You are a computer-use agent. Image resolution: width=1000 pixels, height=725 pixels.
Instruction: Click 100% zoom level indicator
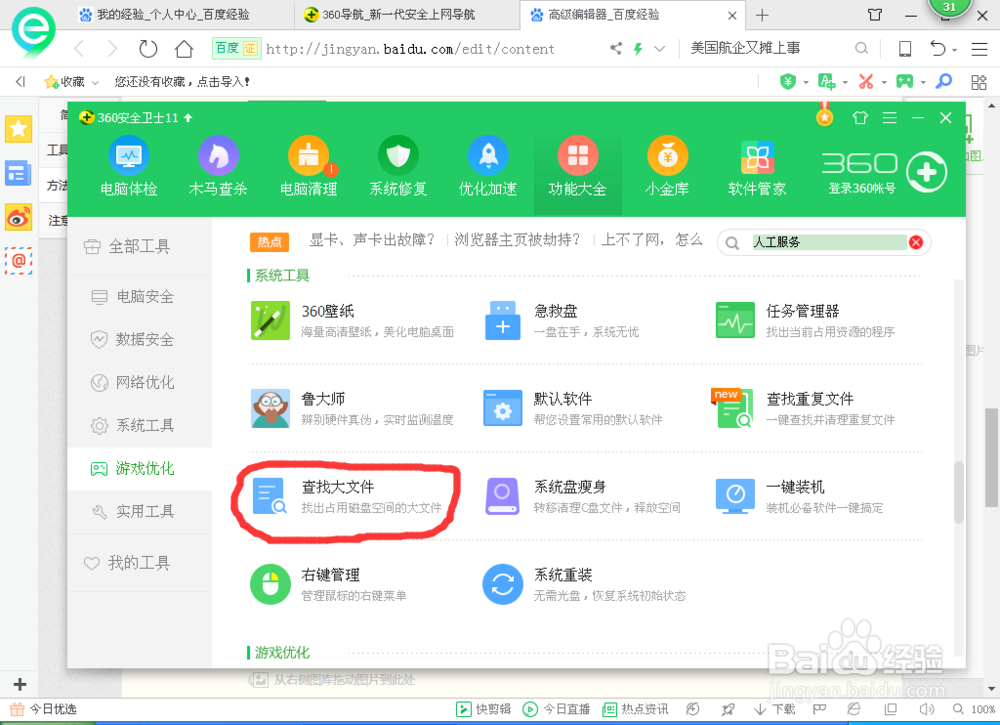982,709
